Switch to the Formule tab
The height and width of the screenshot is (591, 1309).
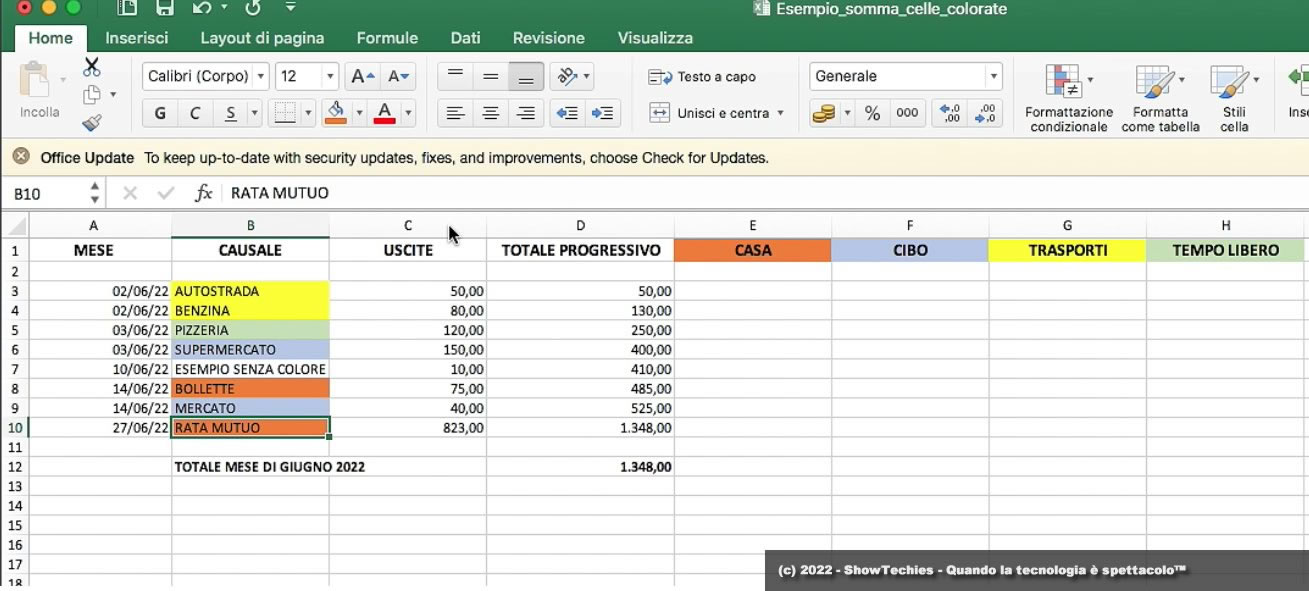(387, 38)
